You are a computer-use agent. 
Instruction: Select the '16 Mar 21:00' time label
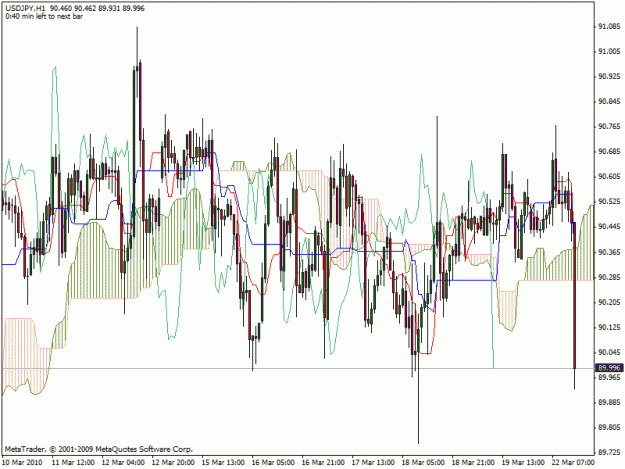(323, 463)
